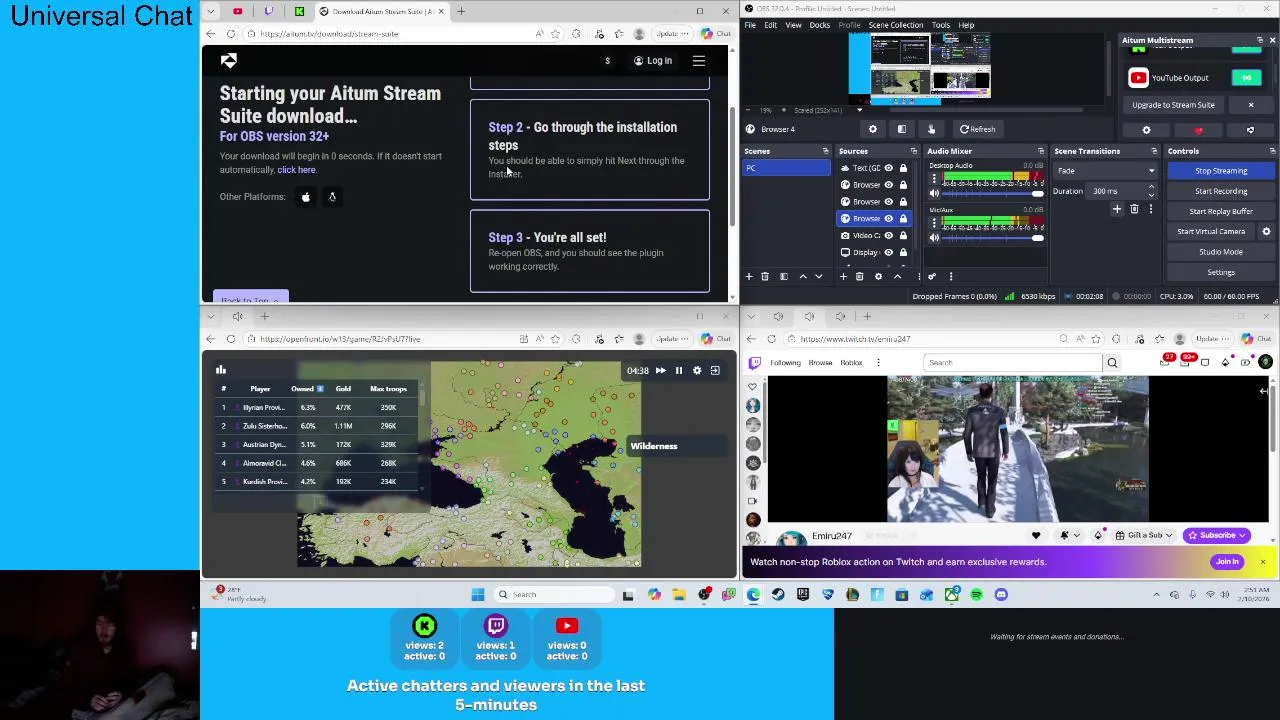Follow Emiru247 with the heart icon
Viewport: 1280px width, 720px height.
coord(1036,536)
